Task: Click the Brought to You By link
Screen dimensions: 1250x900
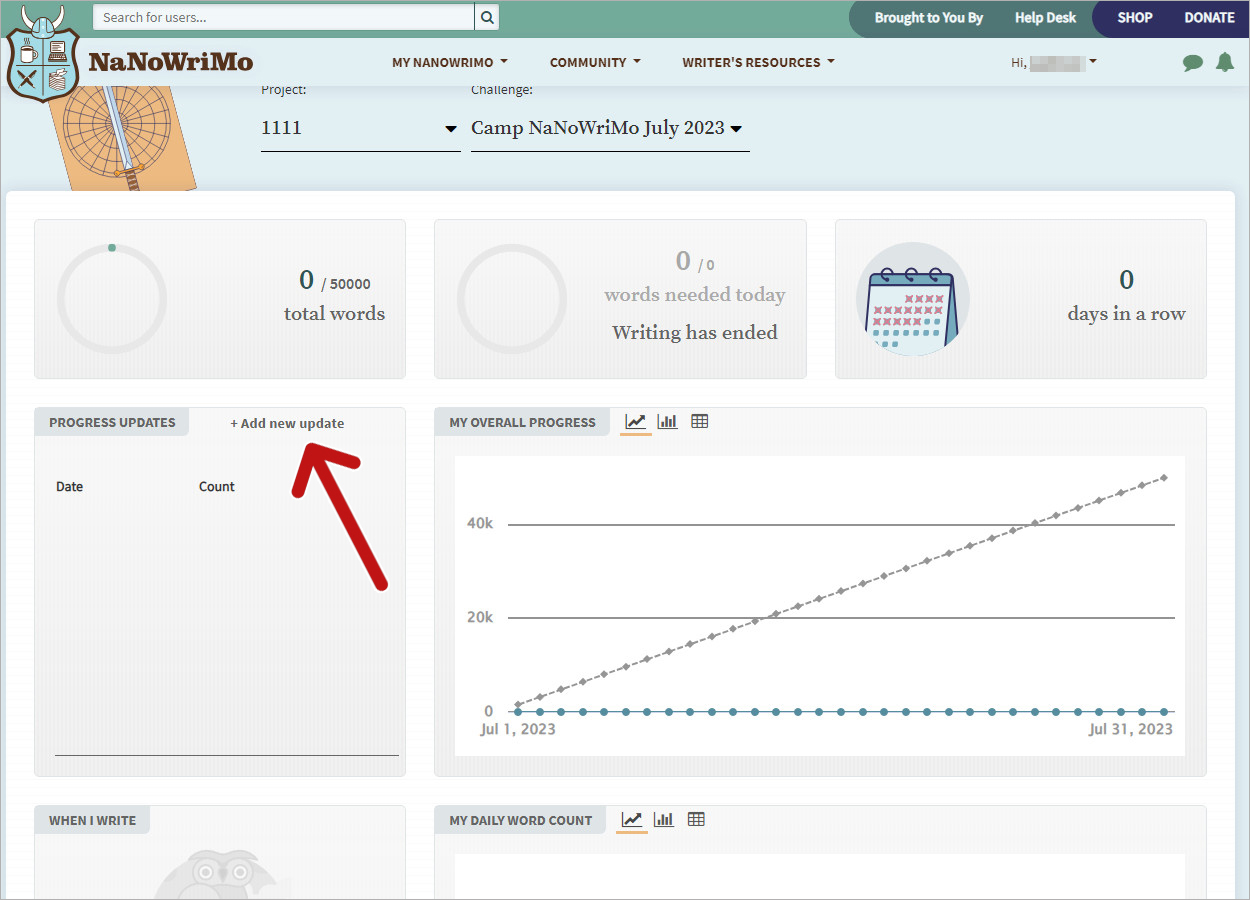Action: coord(928,18)
